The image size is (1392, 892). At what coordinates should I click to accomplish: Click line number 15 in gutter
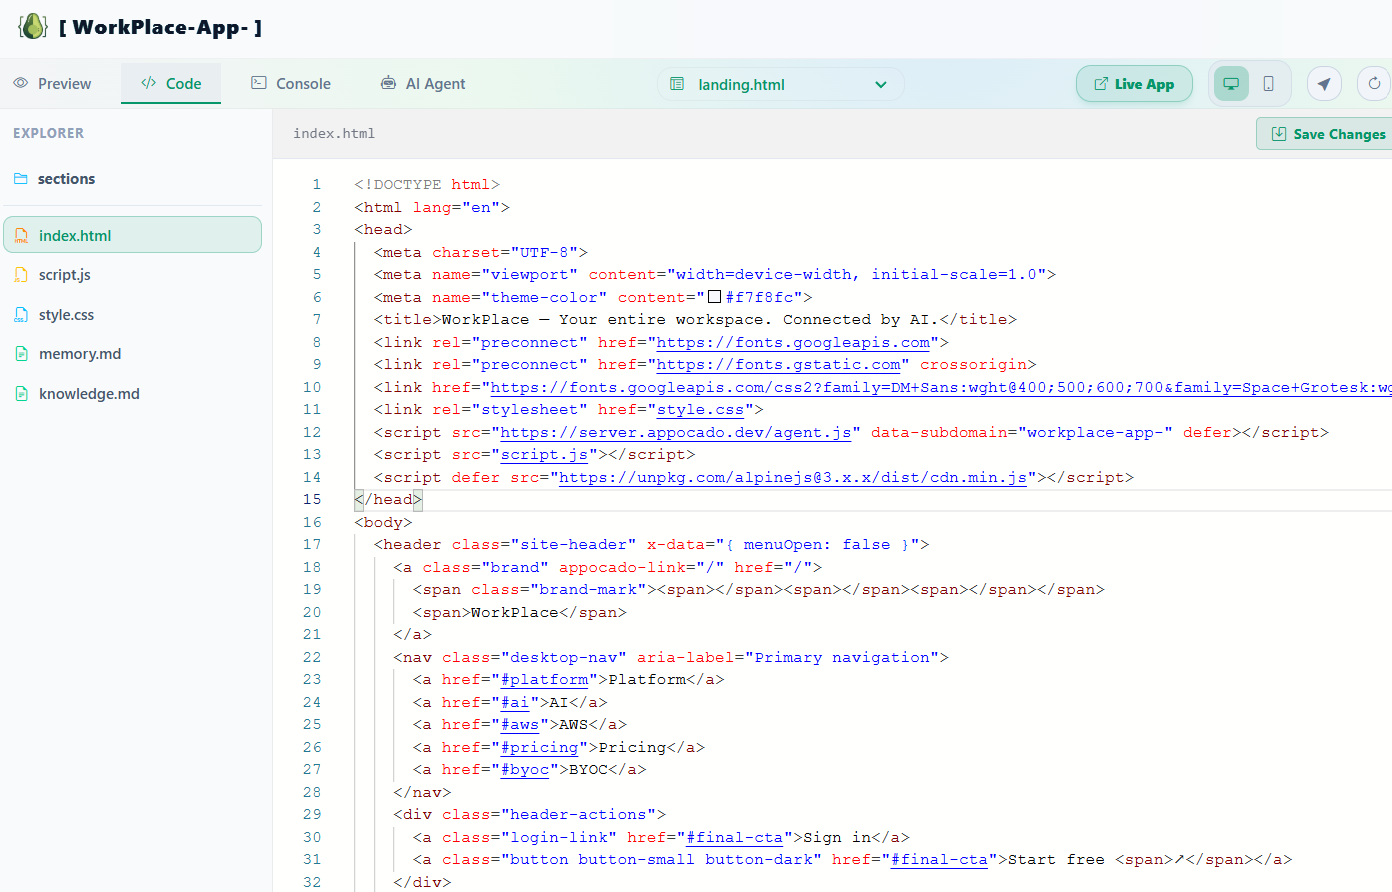point(312,500)
